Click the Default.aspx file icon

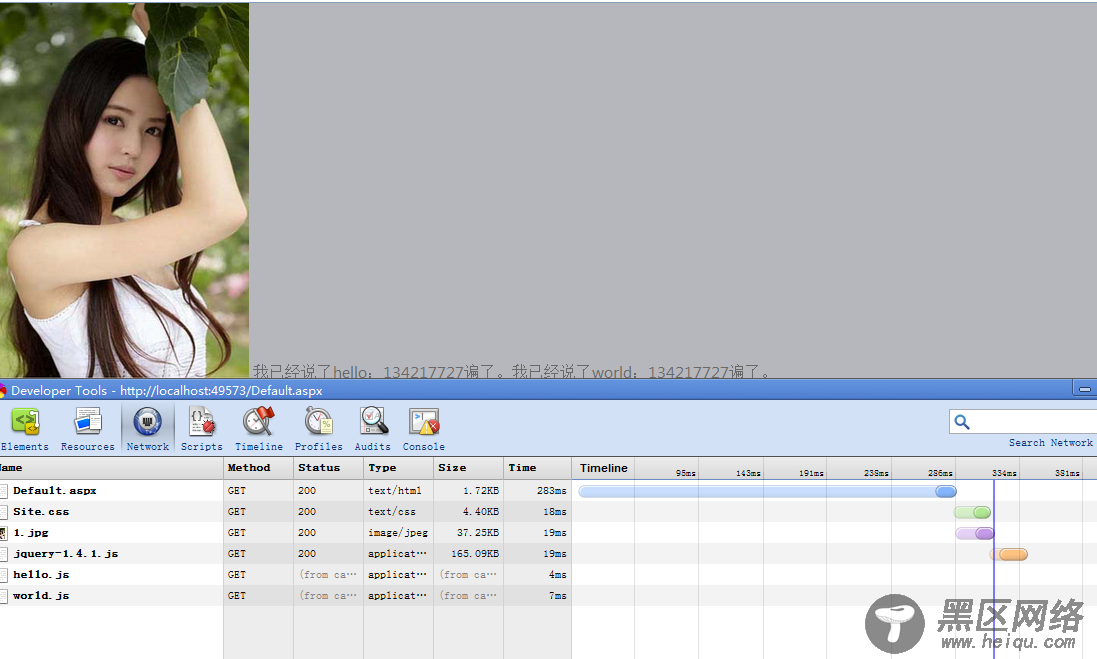[3, 490]
